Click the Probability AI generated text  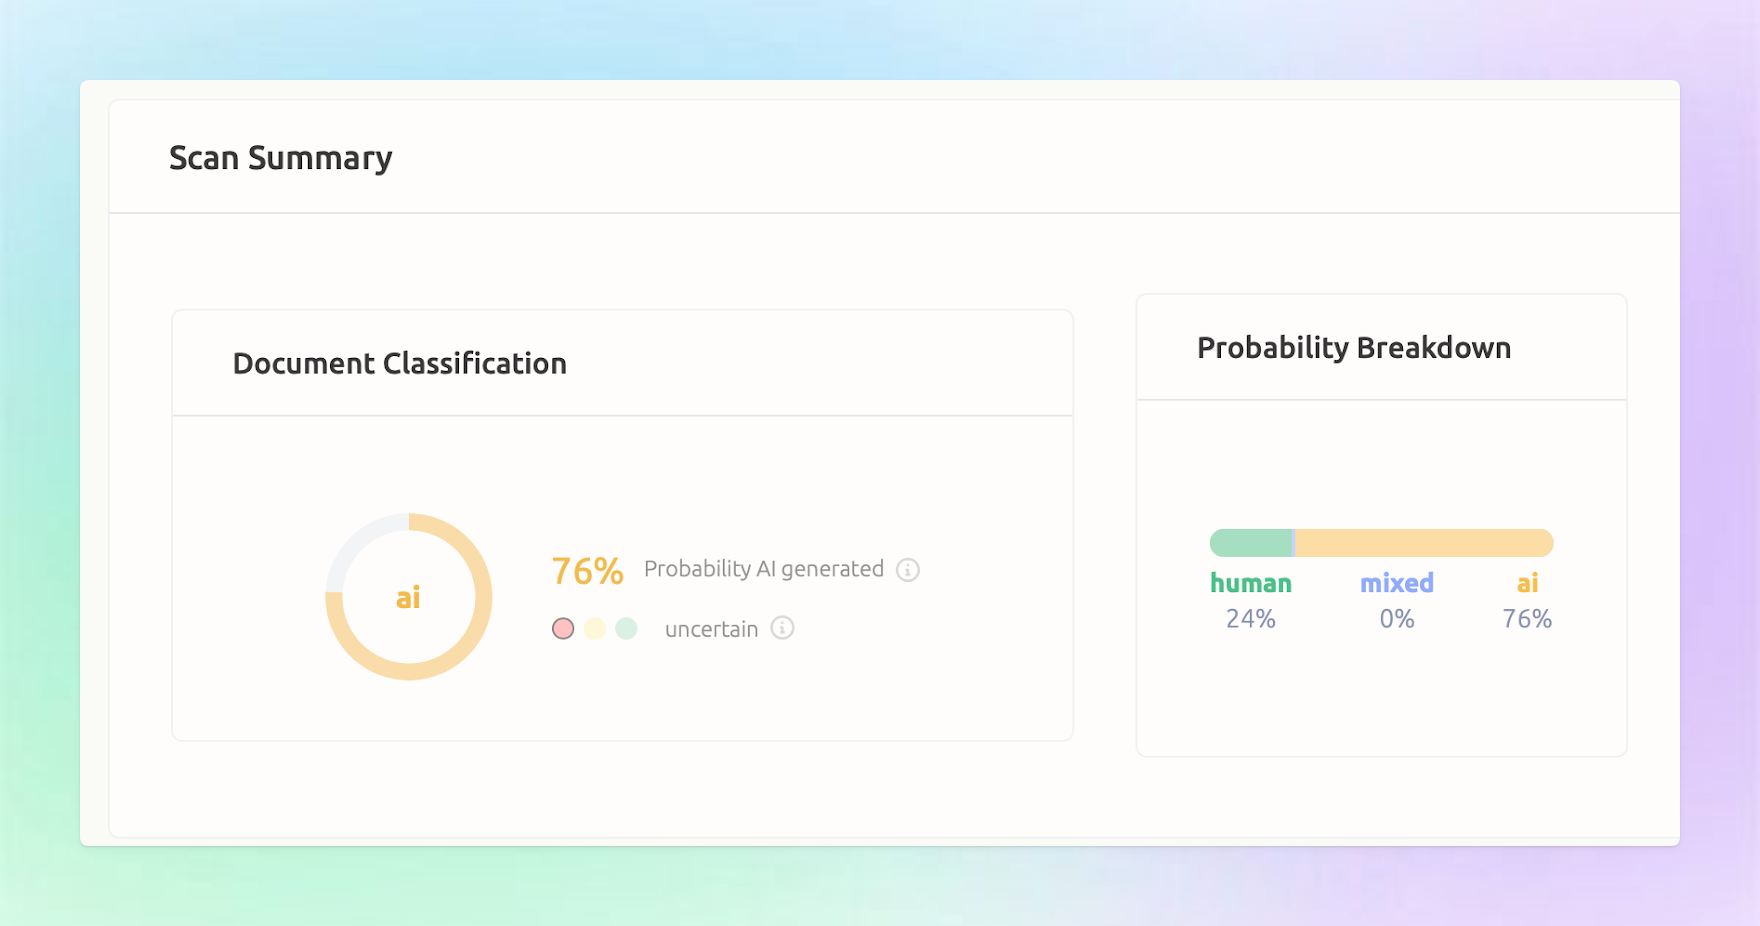tap(764, 569)
